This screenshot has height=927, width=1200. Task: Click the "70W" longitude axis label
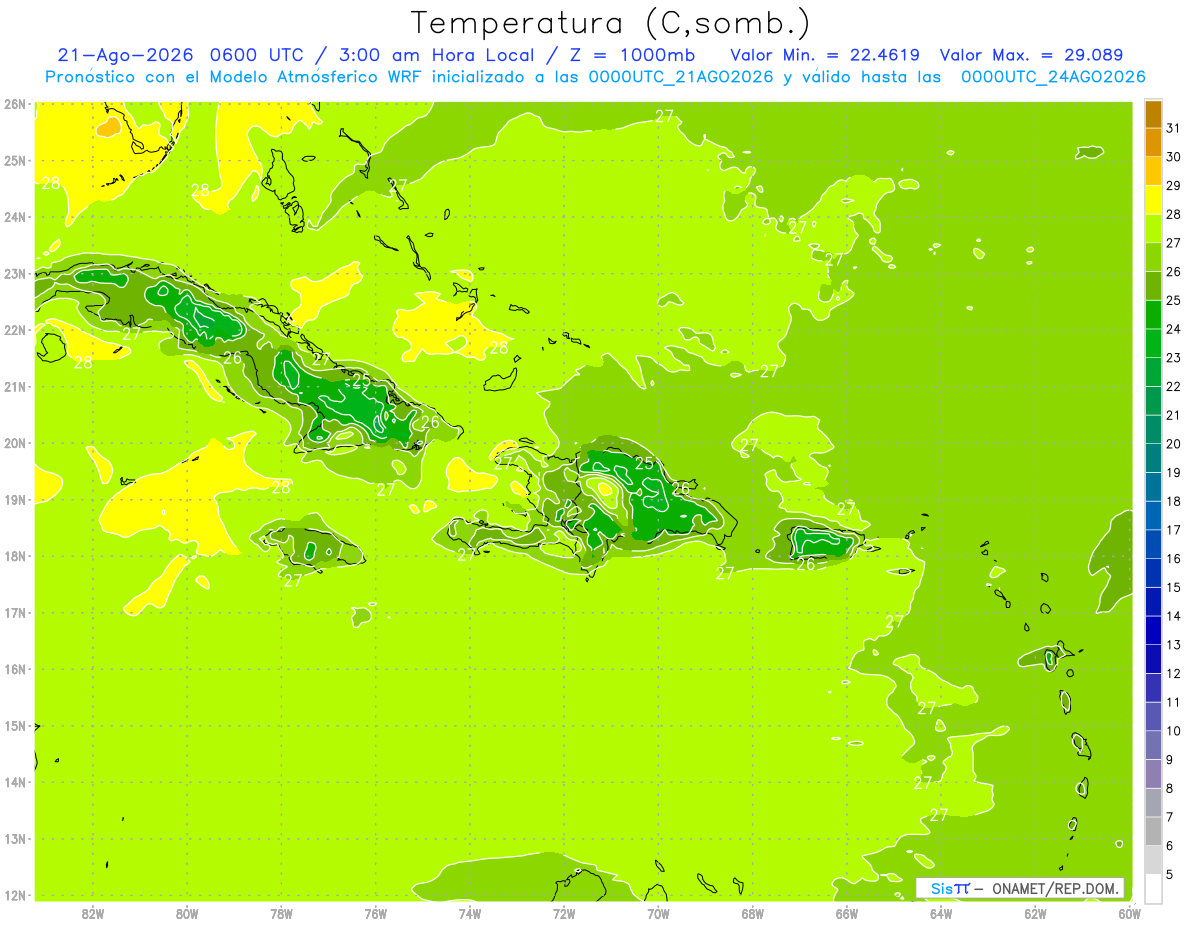tap(658, 913)
